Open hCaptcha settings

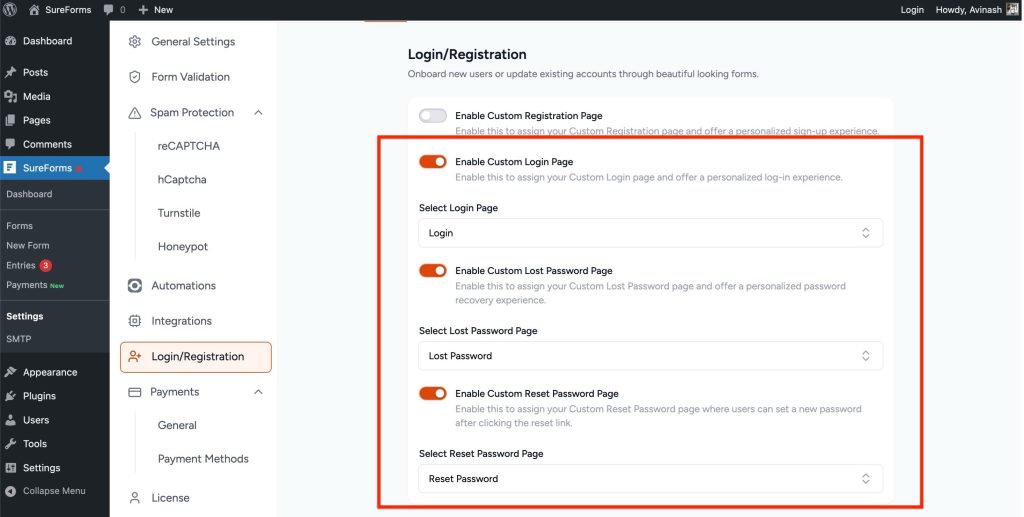click(182, 180)
